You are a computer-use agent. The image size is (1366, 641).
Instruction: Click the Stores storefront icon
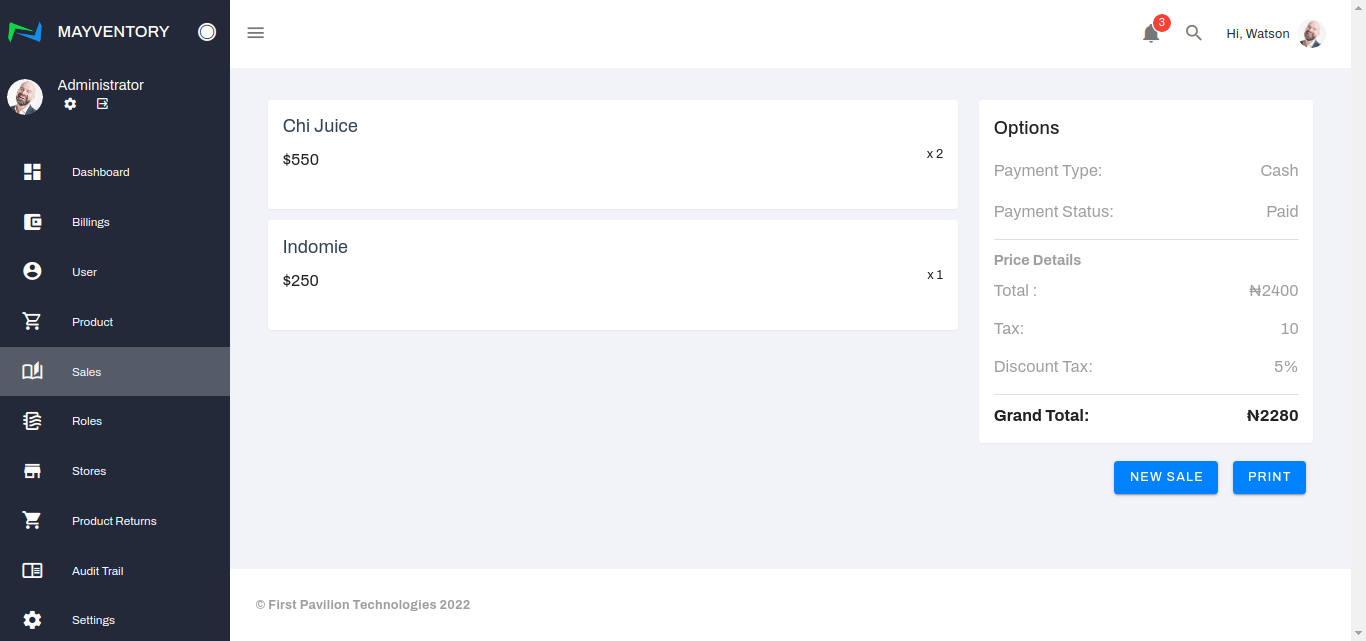32,471
